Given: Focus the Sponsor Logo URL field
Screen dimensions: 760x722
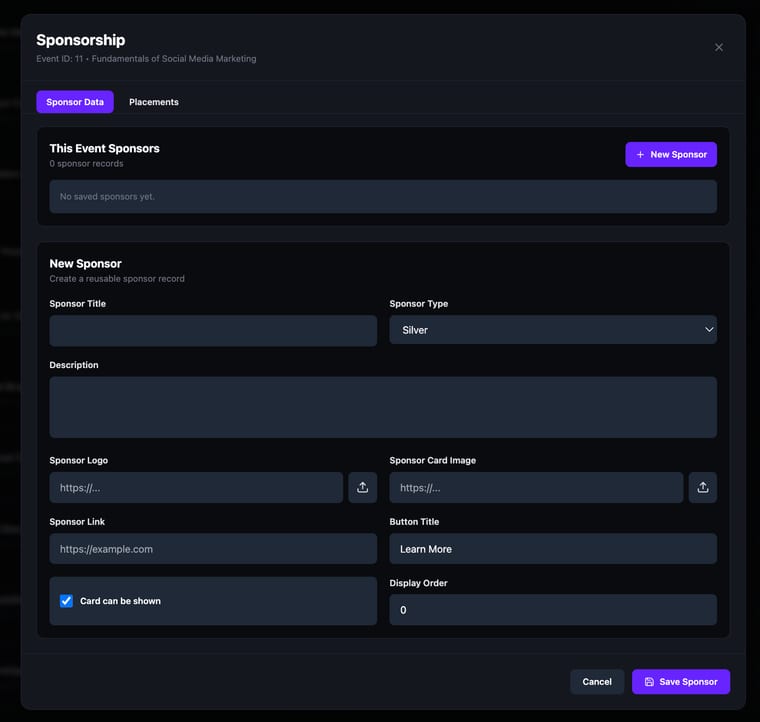Looking at the screenshot, I should pos(196,487).
